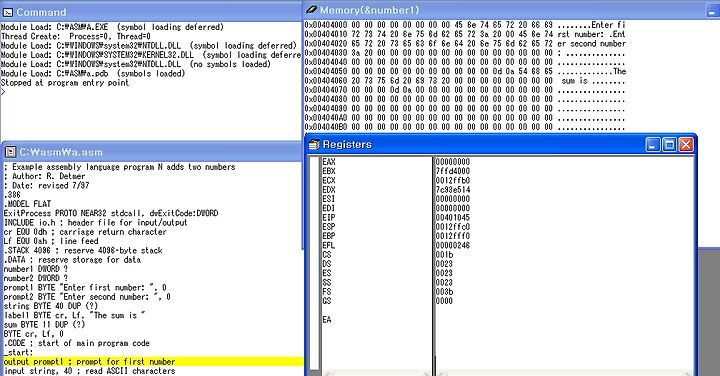The height and width of the screenshot is (376, 720).
Task: Select the ESP register name
Action: point(329,227)
